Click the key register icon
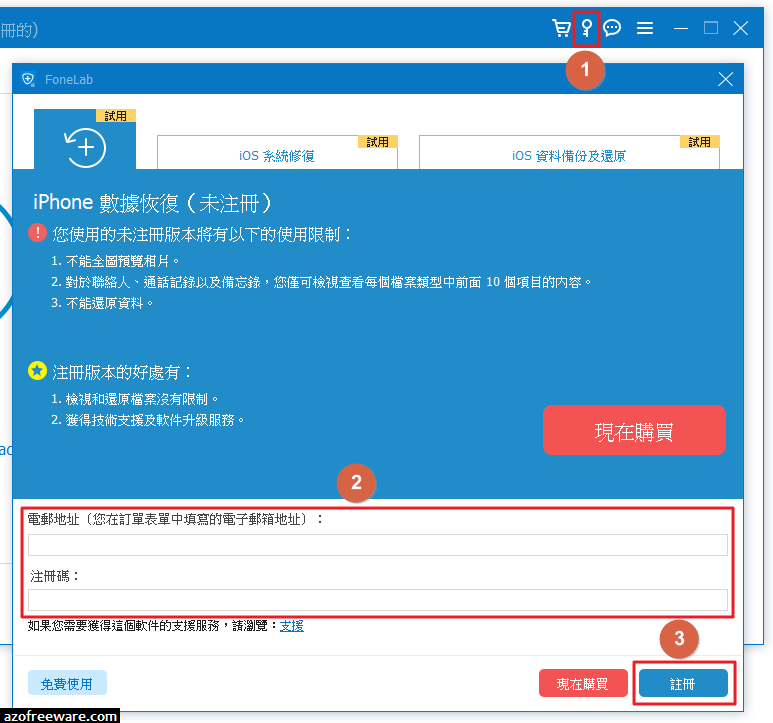The height and width of the screenshot is (723, 773). pos(586,28)
